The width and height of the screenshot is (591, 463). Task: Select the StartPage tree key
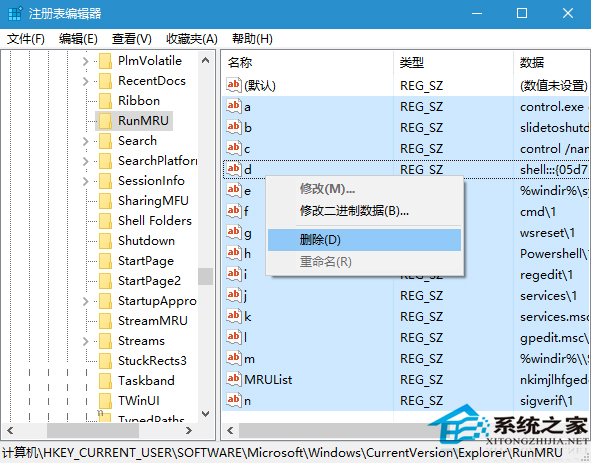coord(146,261)
